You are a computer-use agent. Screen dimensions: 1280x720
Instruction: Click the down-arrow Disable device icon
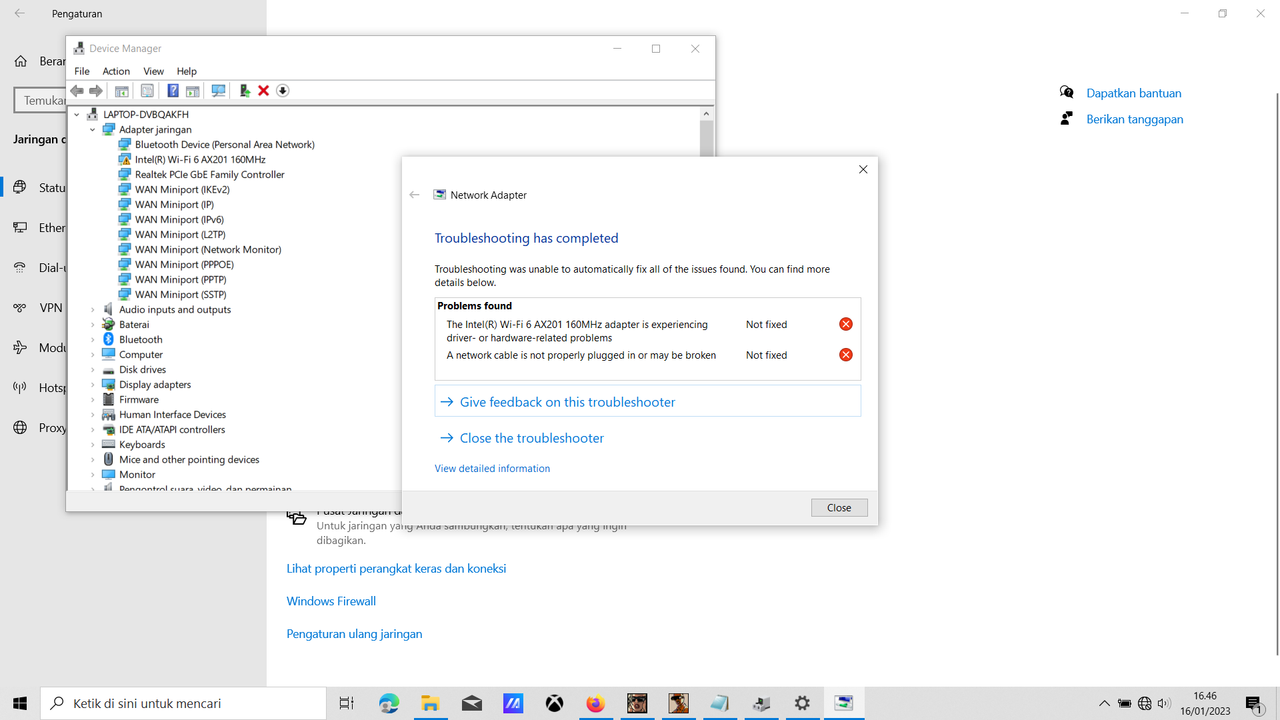click(x=282, y=91)
